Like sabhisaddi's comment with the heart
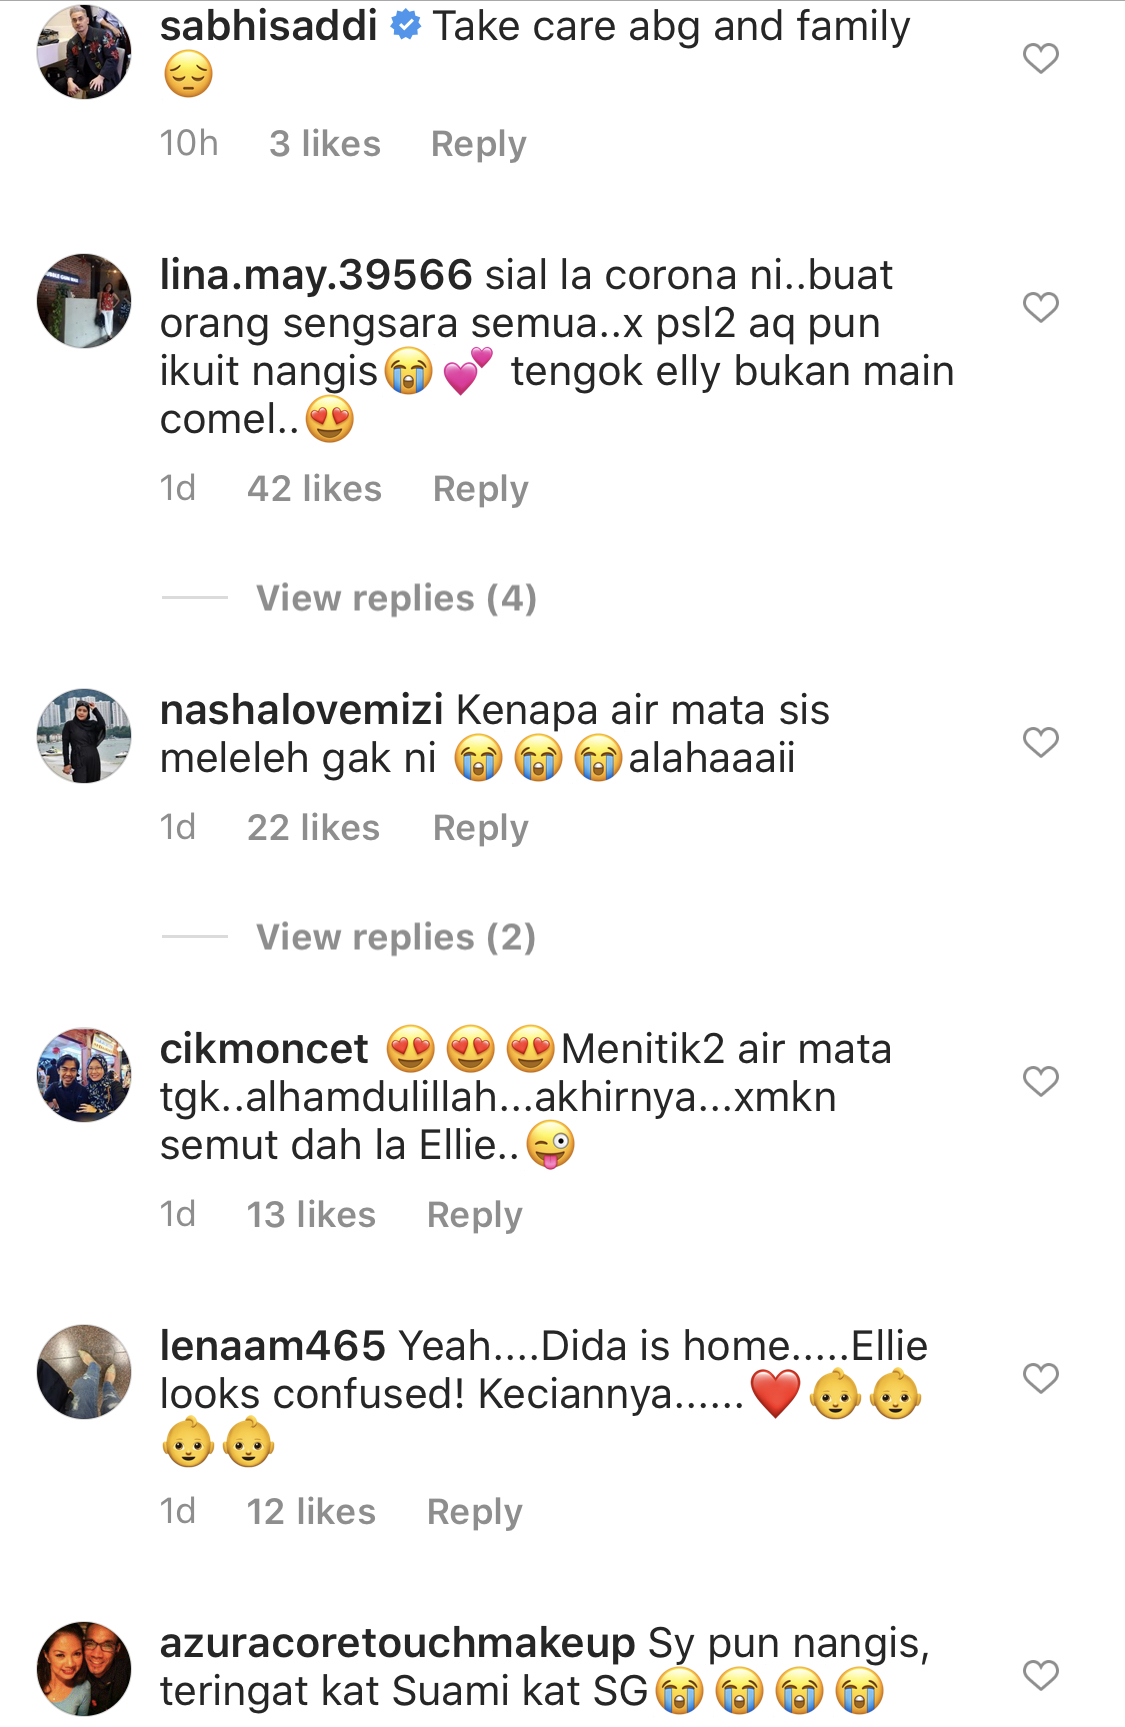This screenshot has height=1727, width=1125. click(x=1040, y=58)
